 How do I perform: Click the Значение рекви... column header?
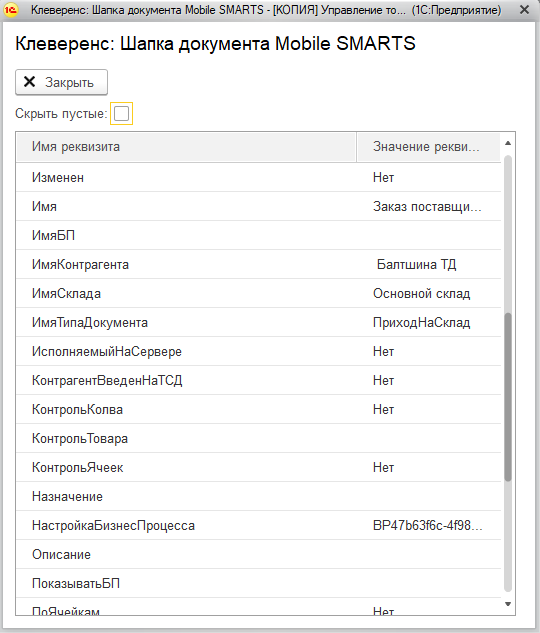[429, 147]
